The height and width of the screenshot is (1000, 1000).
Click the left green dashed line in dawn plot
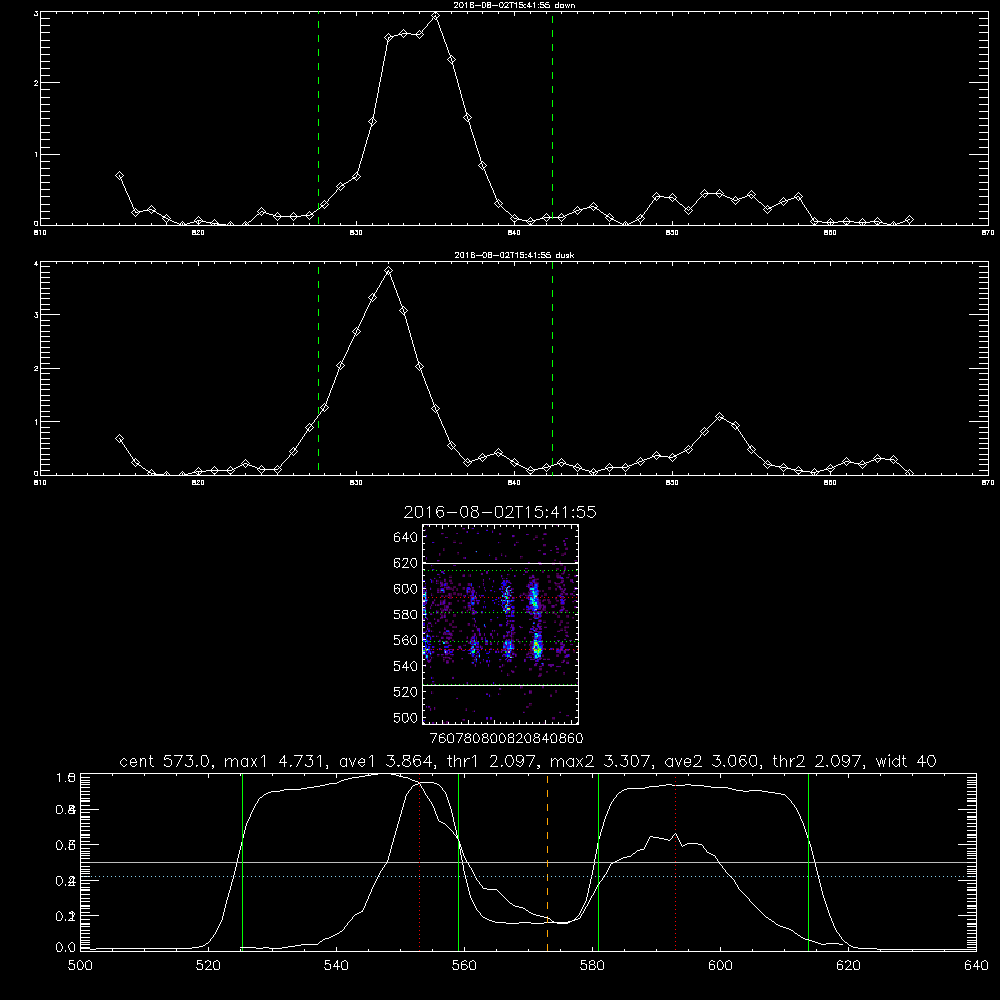[318, 118]
